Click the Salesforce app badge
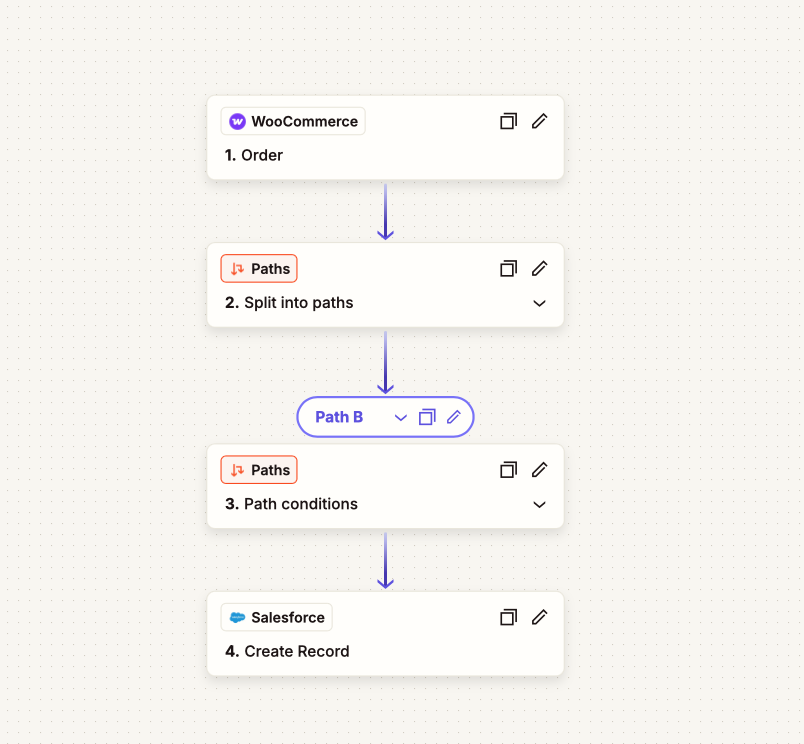Image resolution: width=804 pixels, height=744 pixels. (276, 617)
